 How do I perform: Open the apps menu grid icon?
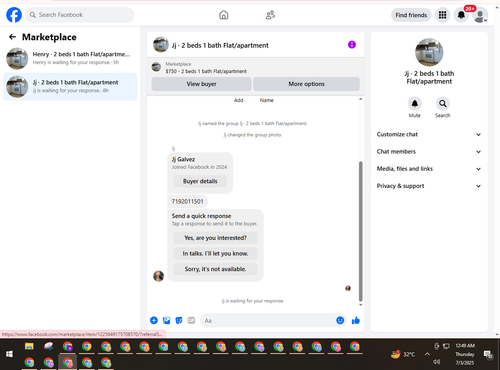442,15
